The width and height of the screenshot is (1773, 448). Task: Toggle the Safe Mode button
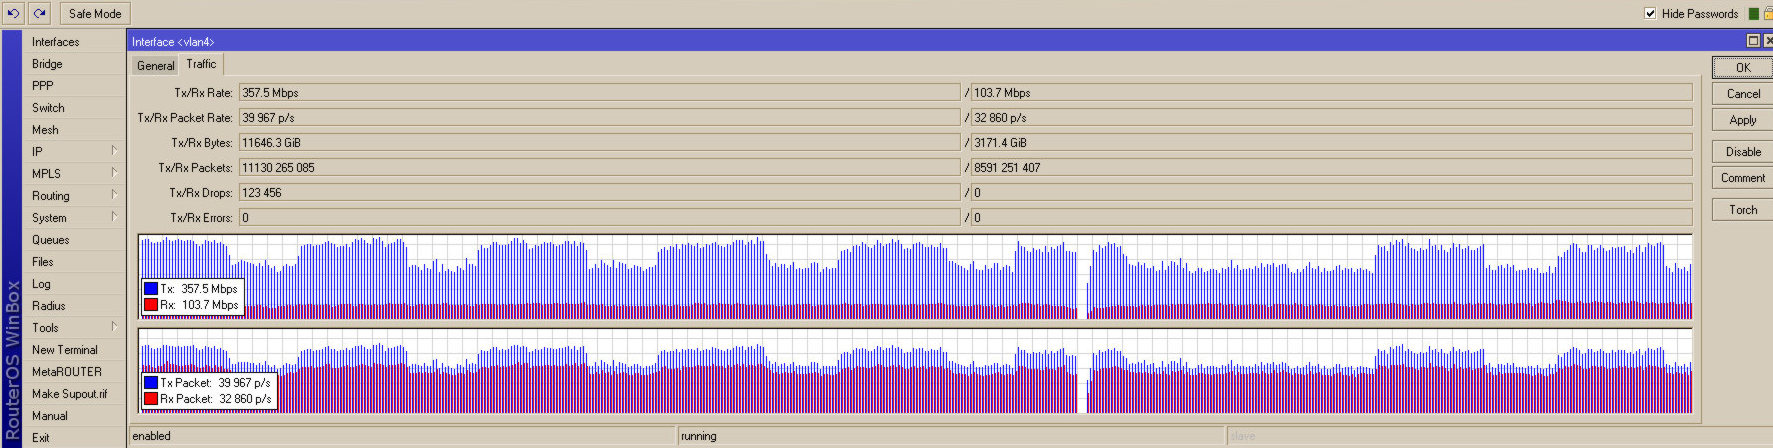pyautogui.click(x=95, y=14)
